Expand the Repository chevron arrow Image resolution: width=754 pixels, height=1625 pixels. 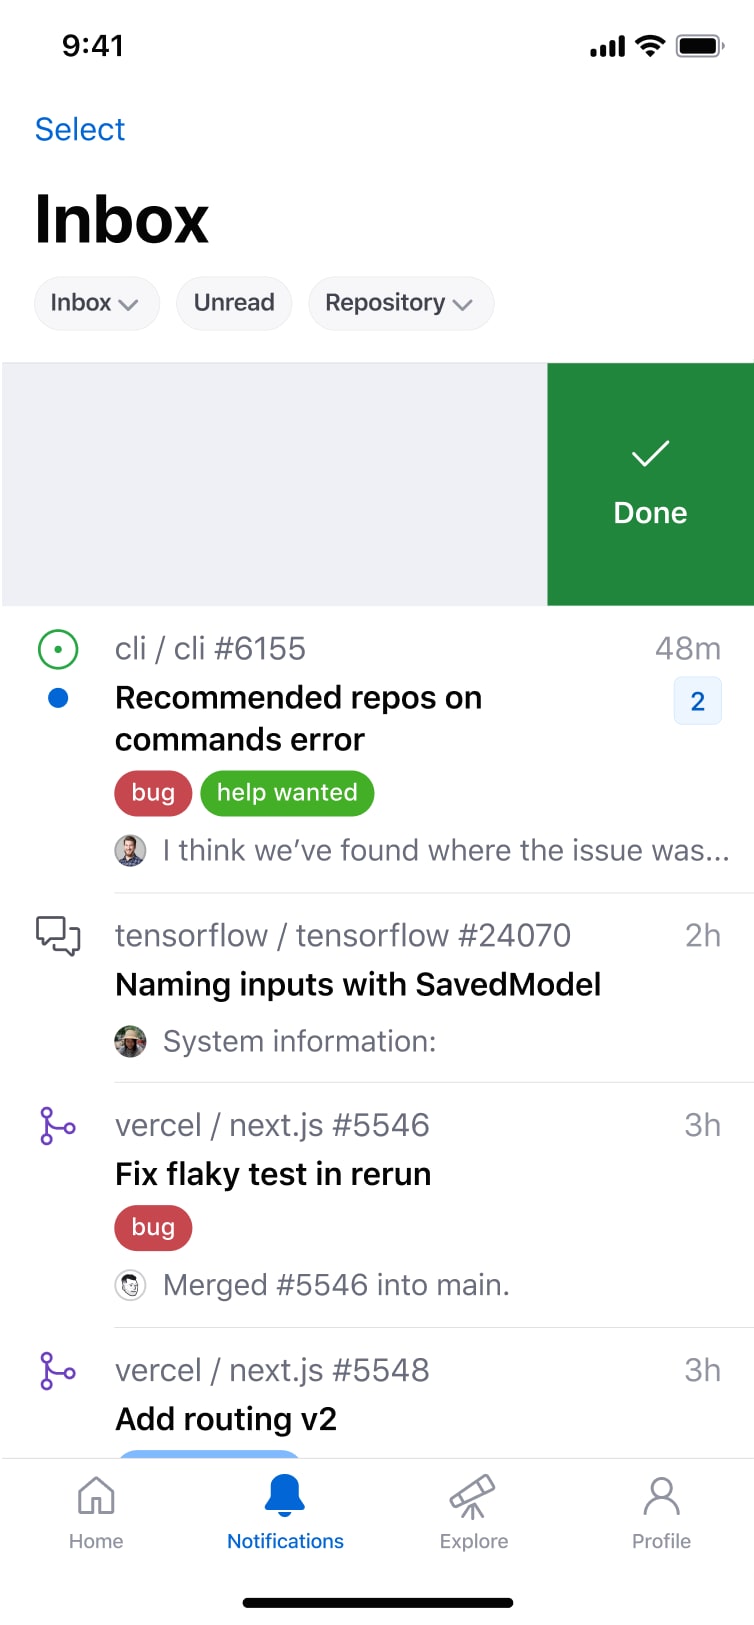pos(463,305)
